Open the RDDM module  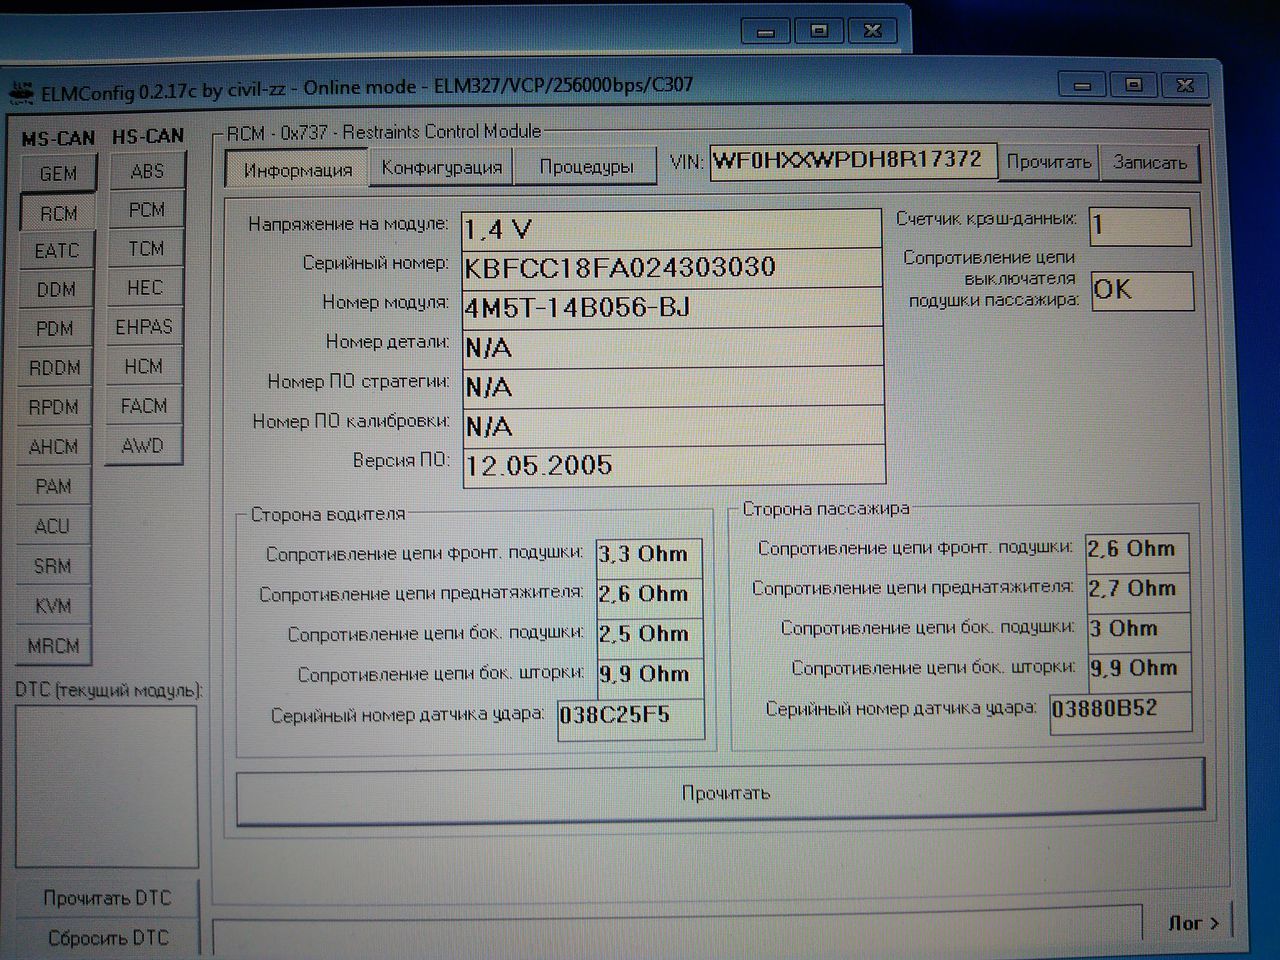point(54,368)
